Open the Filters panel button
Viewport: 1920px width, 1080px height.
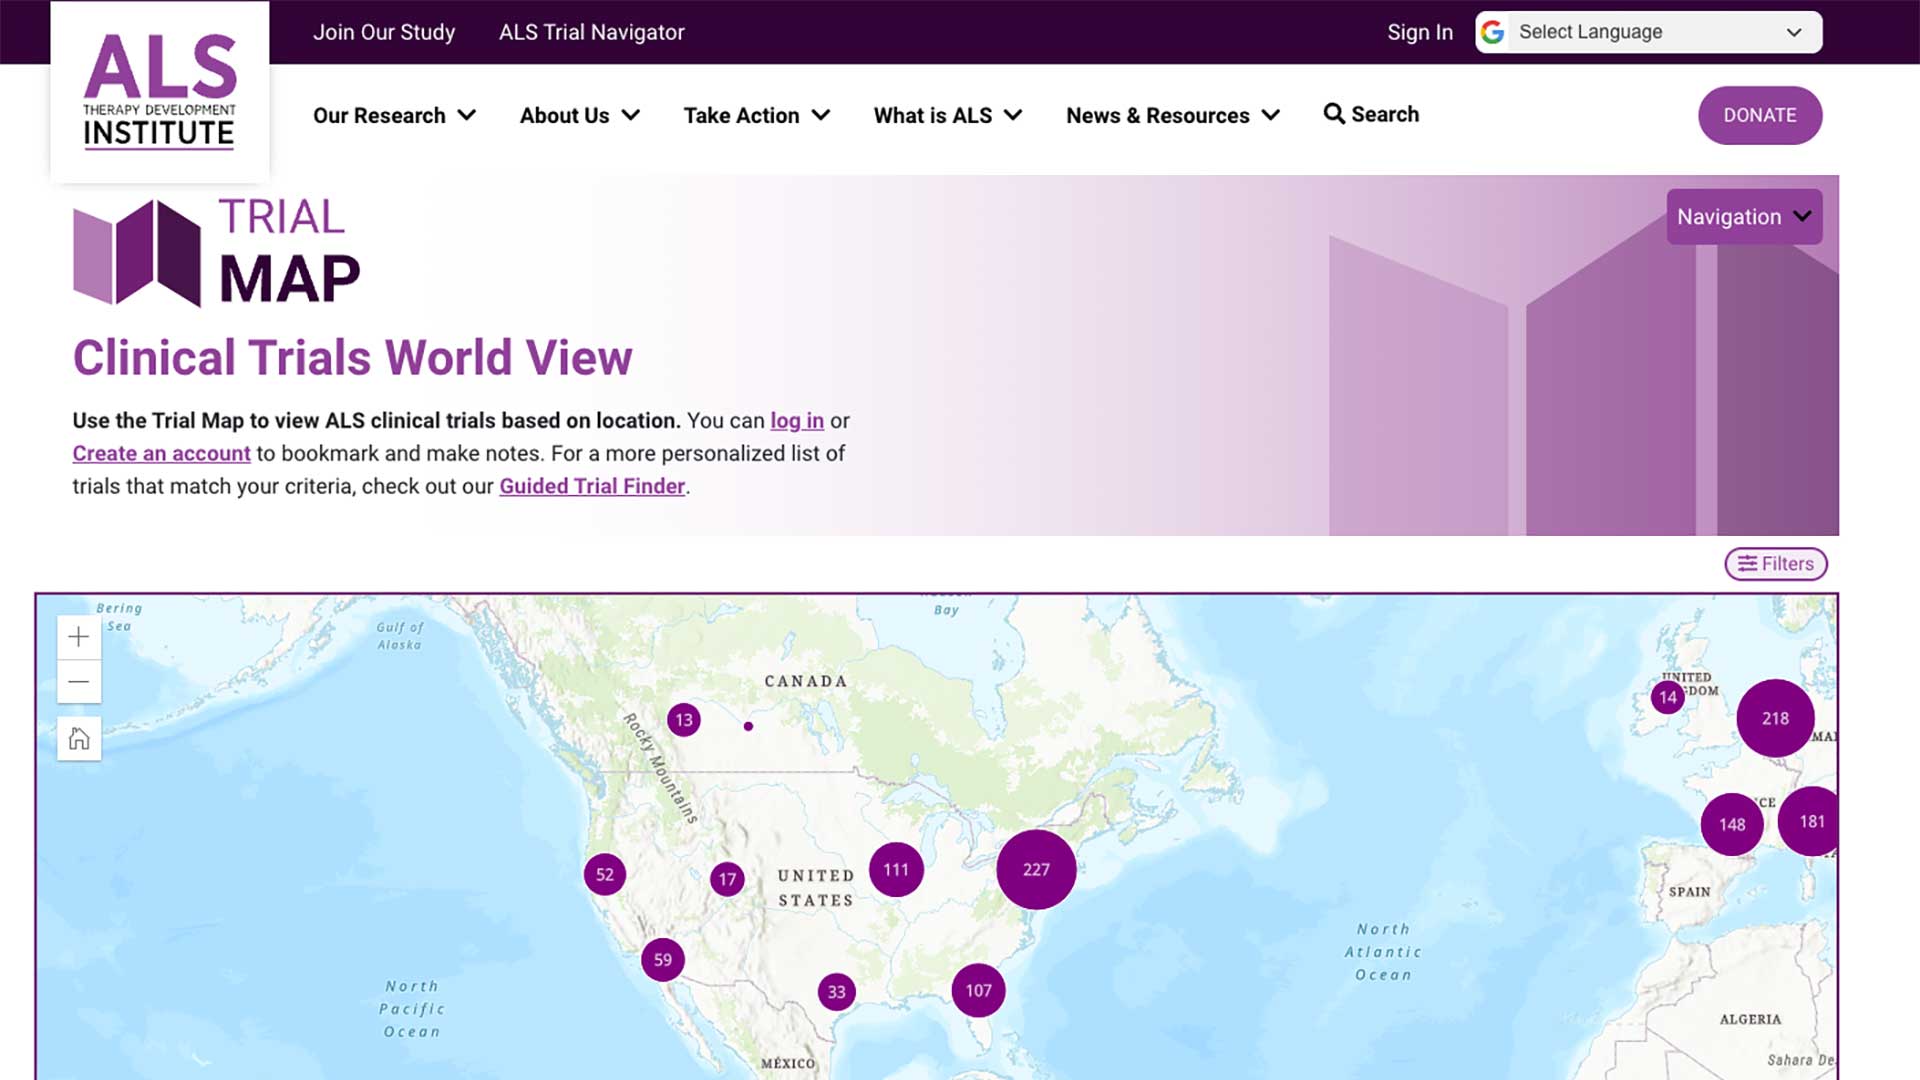pos(1775,564)
